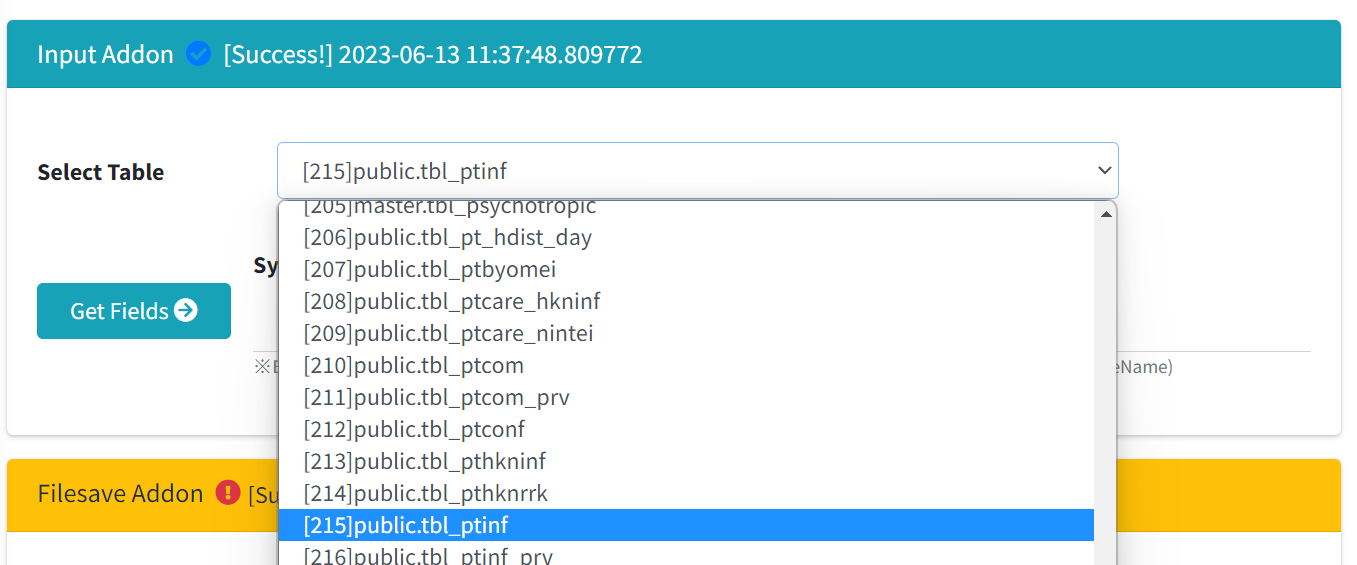The image size is (1357, 565).
Task: Click the red warning icon on Filesave Addon
Action: 228,493
